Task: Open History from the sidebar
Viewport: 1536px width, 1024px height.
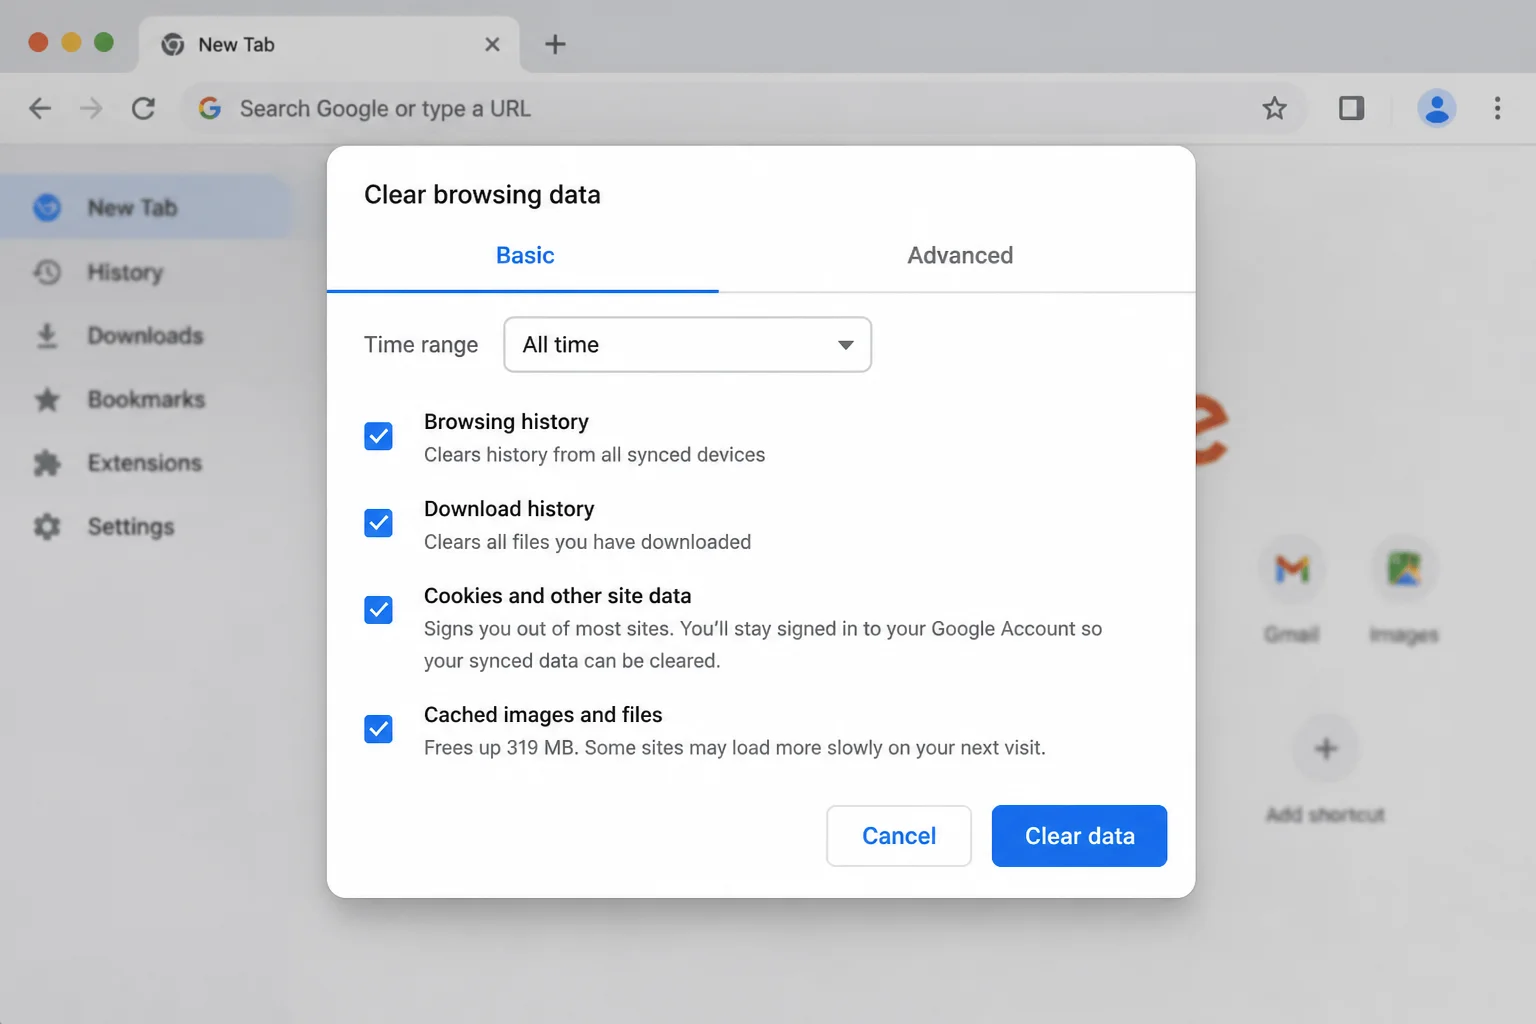Action: click(145, 272)
